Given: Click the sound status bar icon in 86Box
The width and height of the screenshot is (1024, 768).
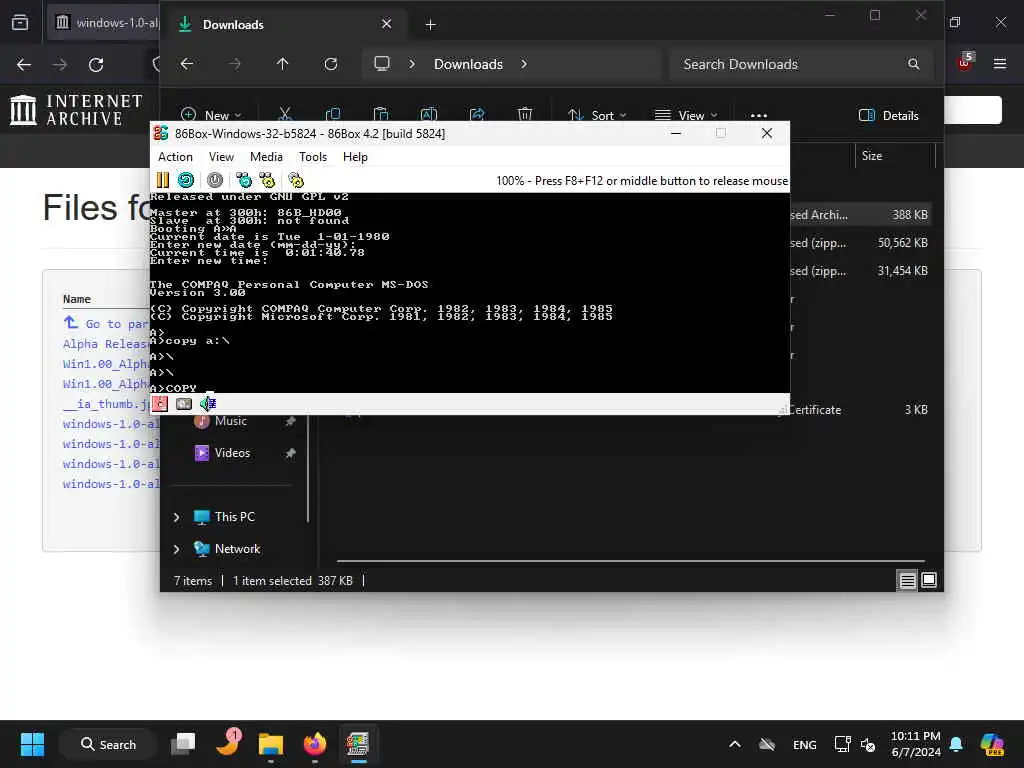Looking at the screenshot, I should tap(208, 404).
